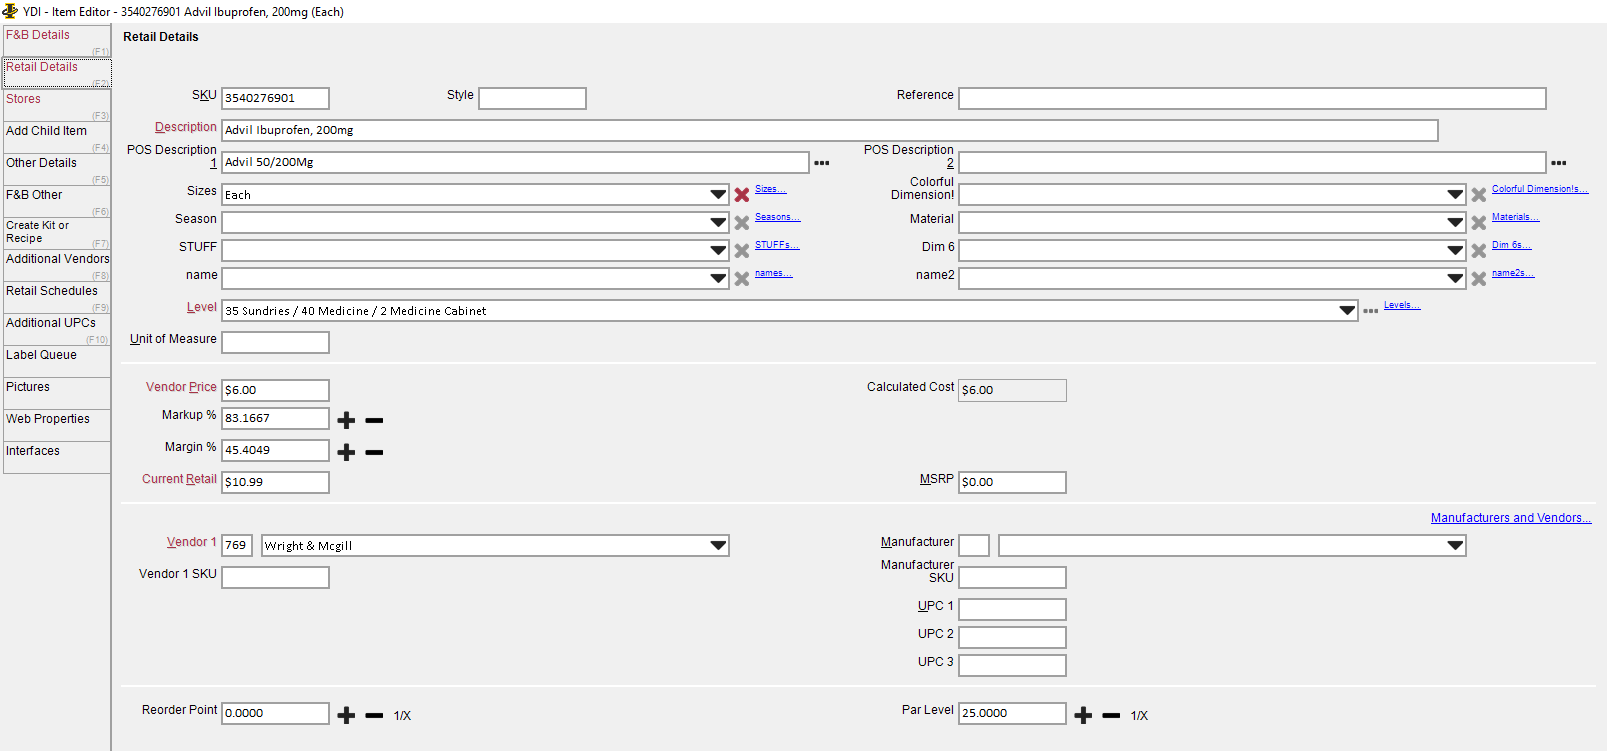Expand the name2 dropdown
Viewport: 1607px width, 751px height.
click(x=1455, y=279)
